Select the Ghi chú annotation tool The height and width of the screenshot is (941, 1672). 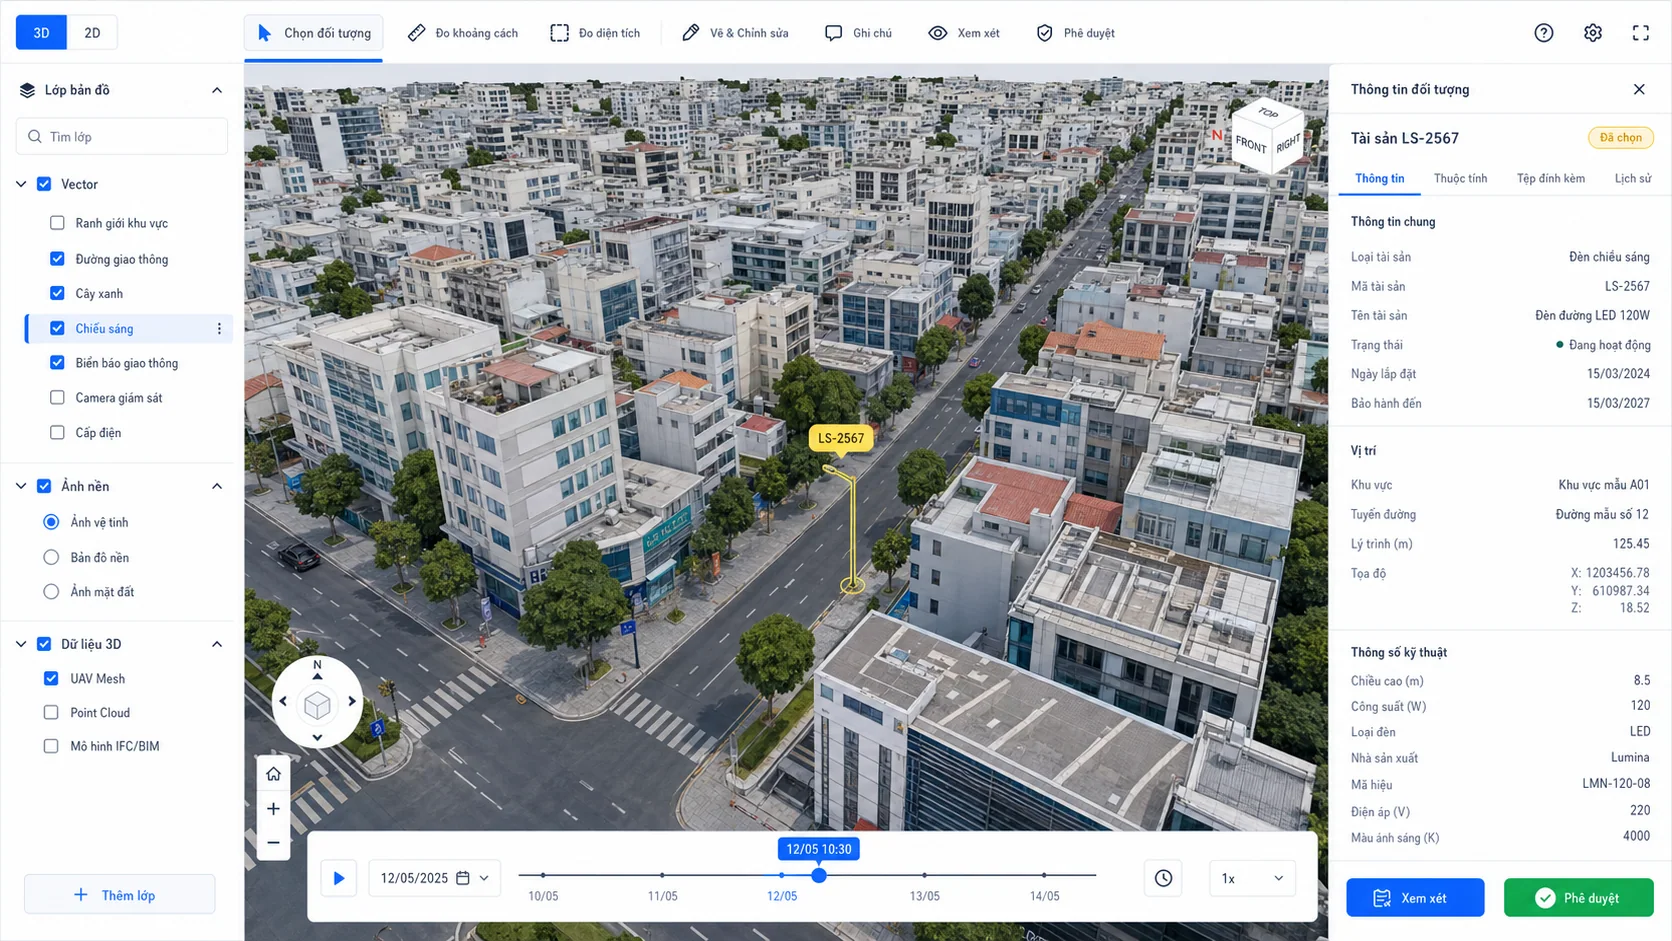[858, 33]
